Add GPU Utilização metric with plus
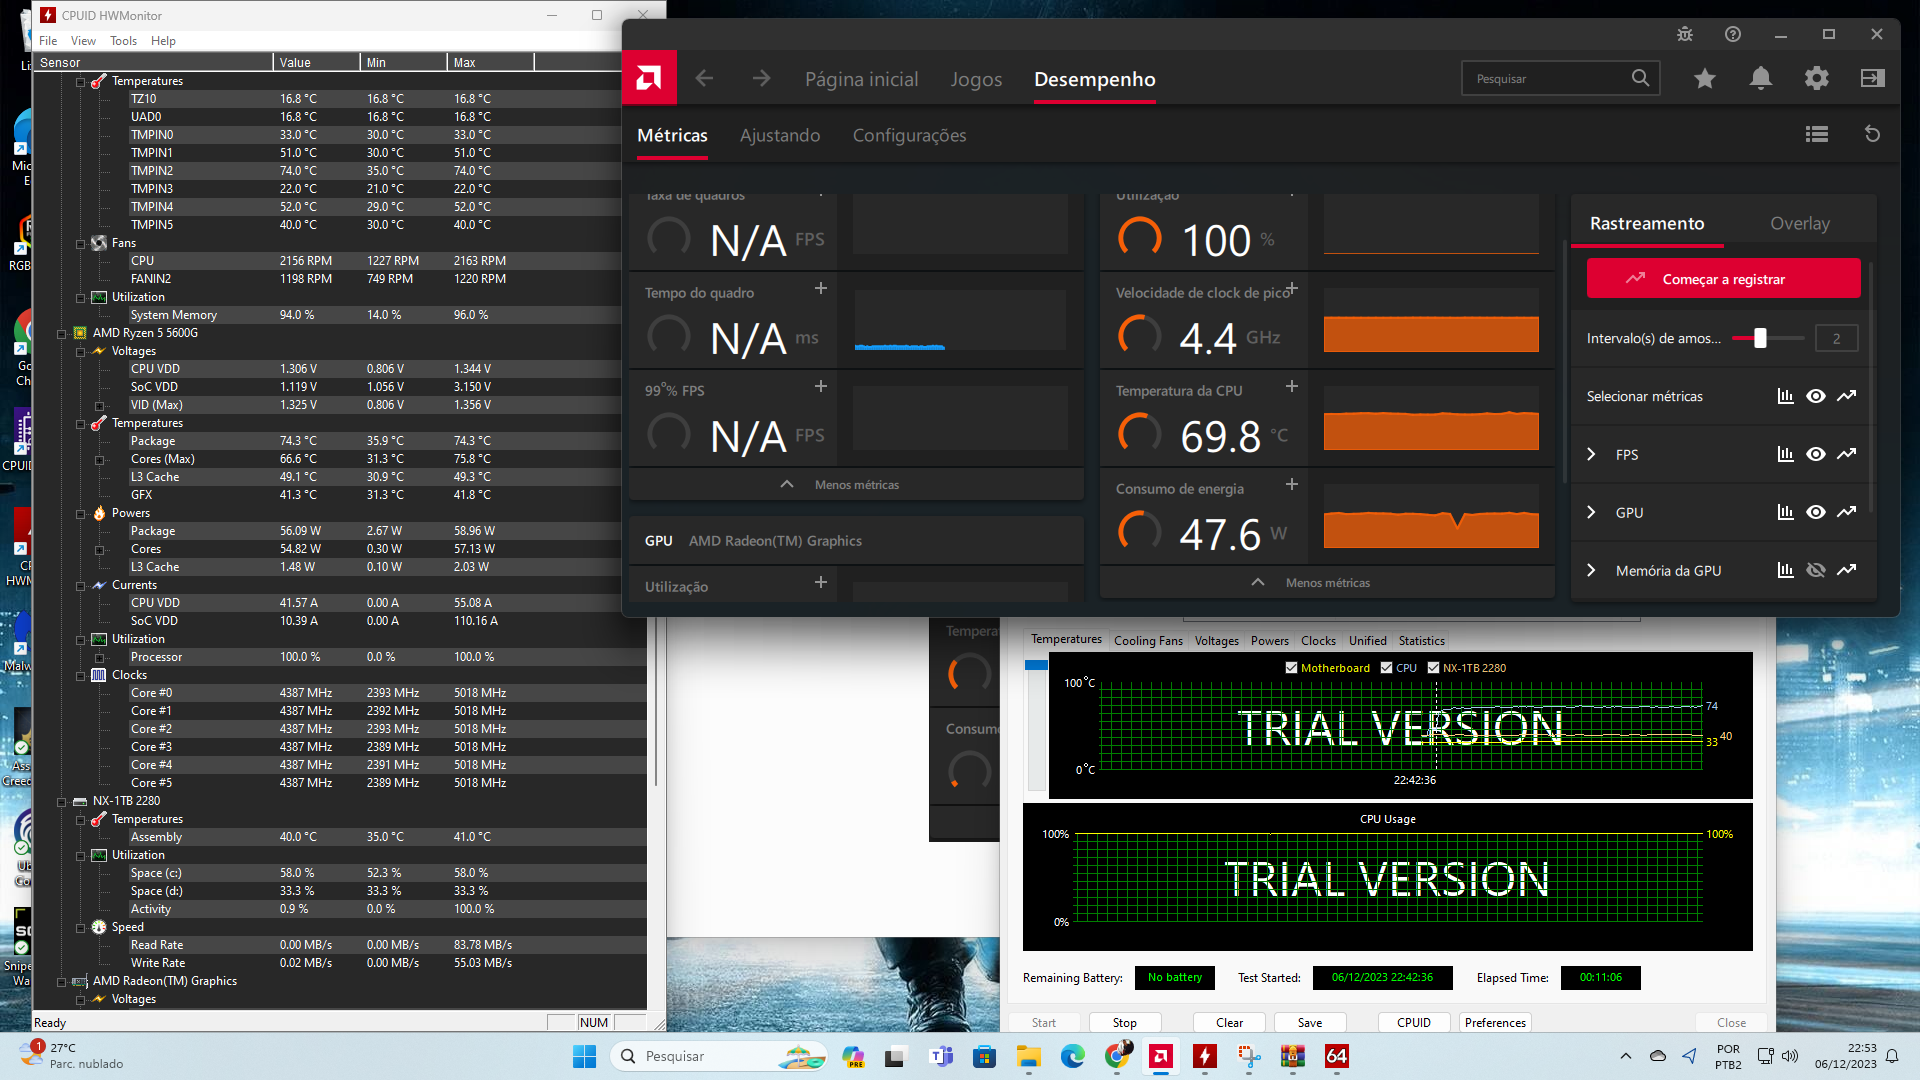This screenshot has width=1920, height=1080. 821,582
